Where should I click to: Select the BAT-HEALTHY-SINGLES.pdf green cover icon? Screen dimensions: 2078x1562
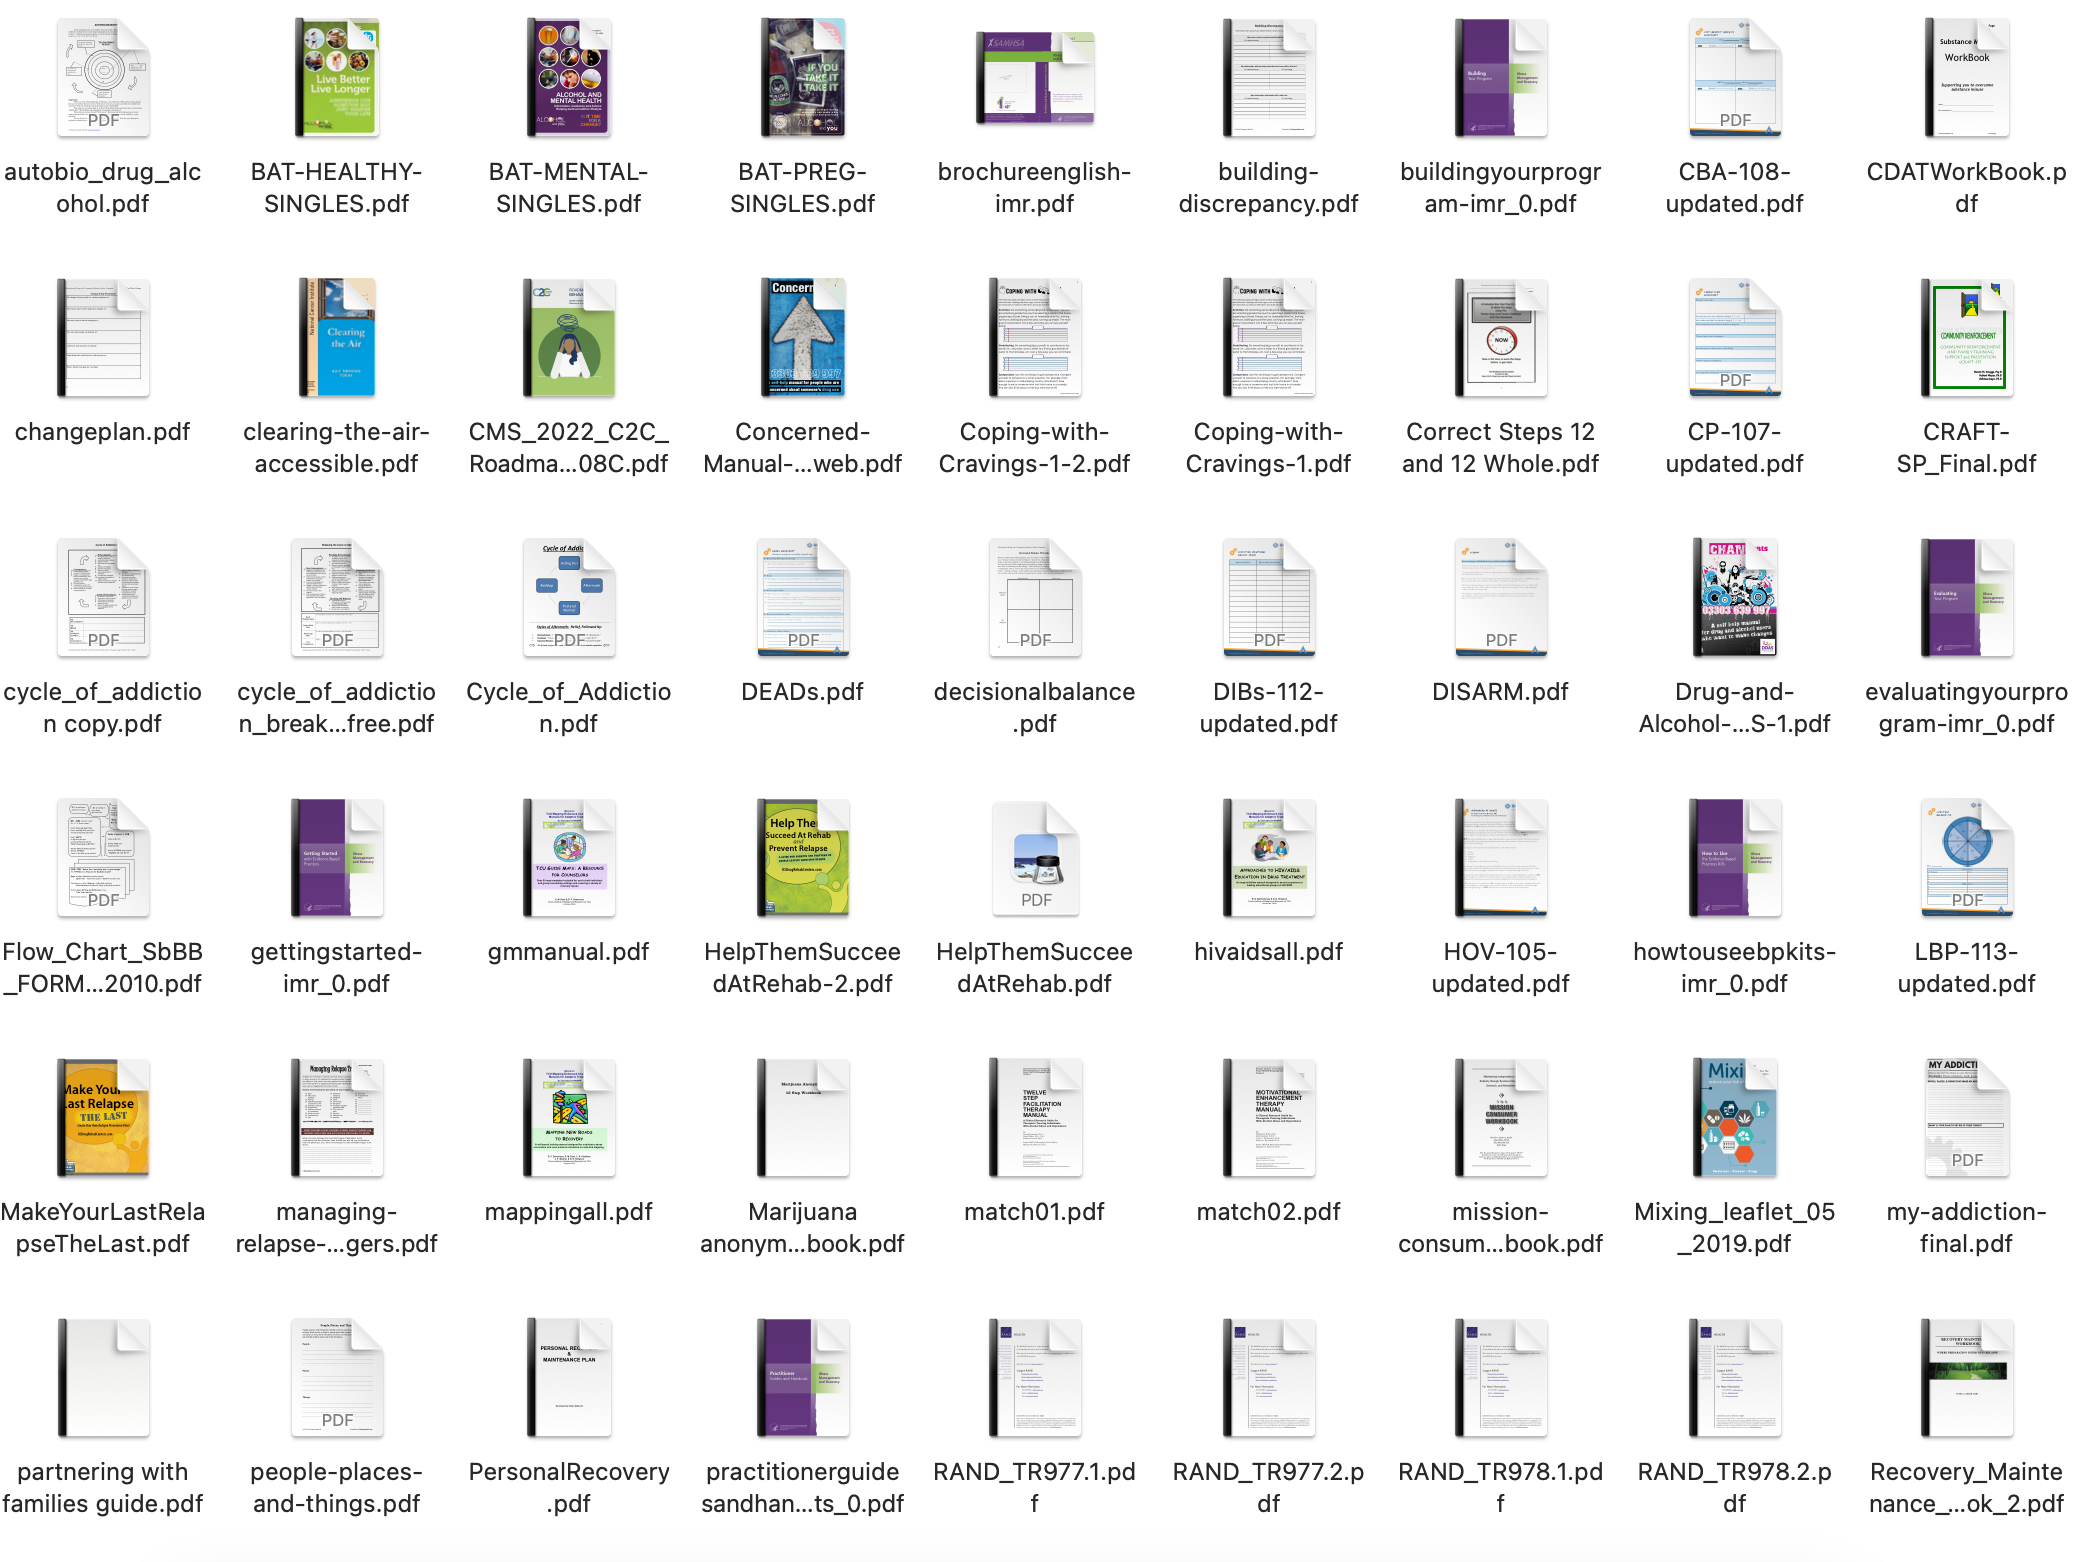tap(337, 78)
